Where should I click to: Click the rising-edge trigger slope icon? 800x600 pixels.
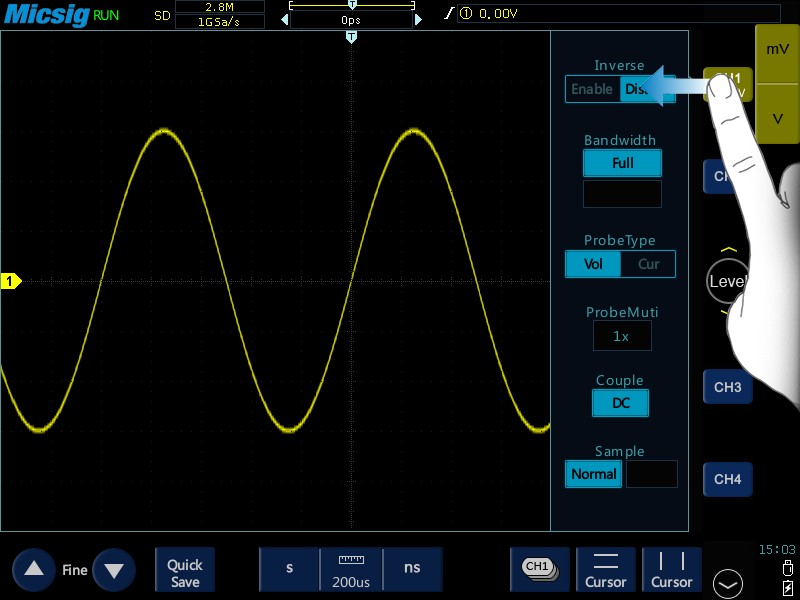(448, 15)
